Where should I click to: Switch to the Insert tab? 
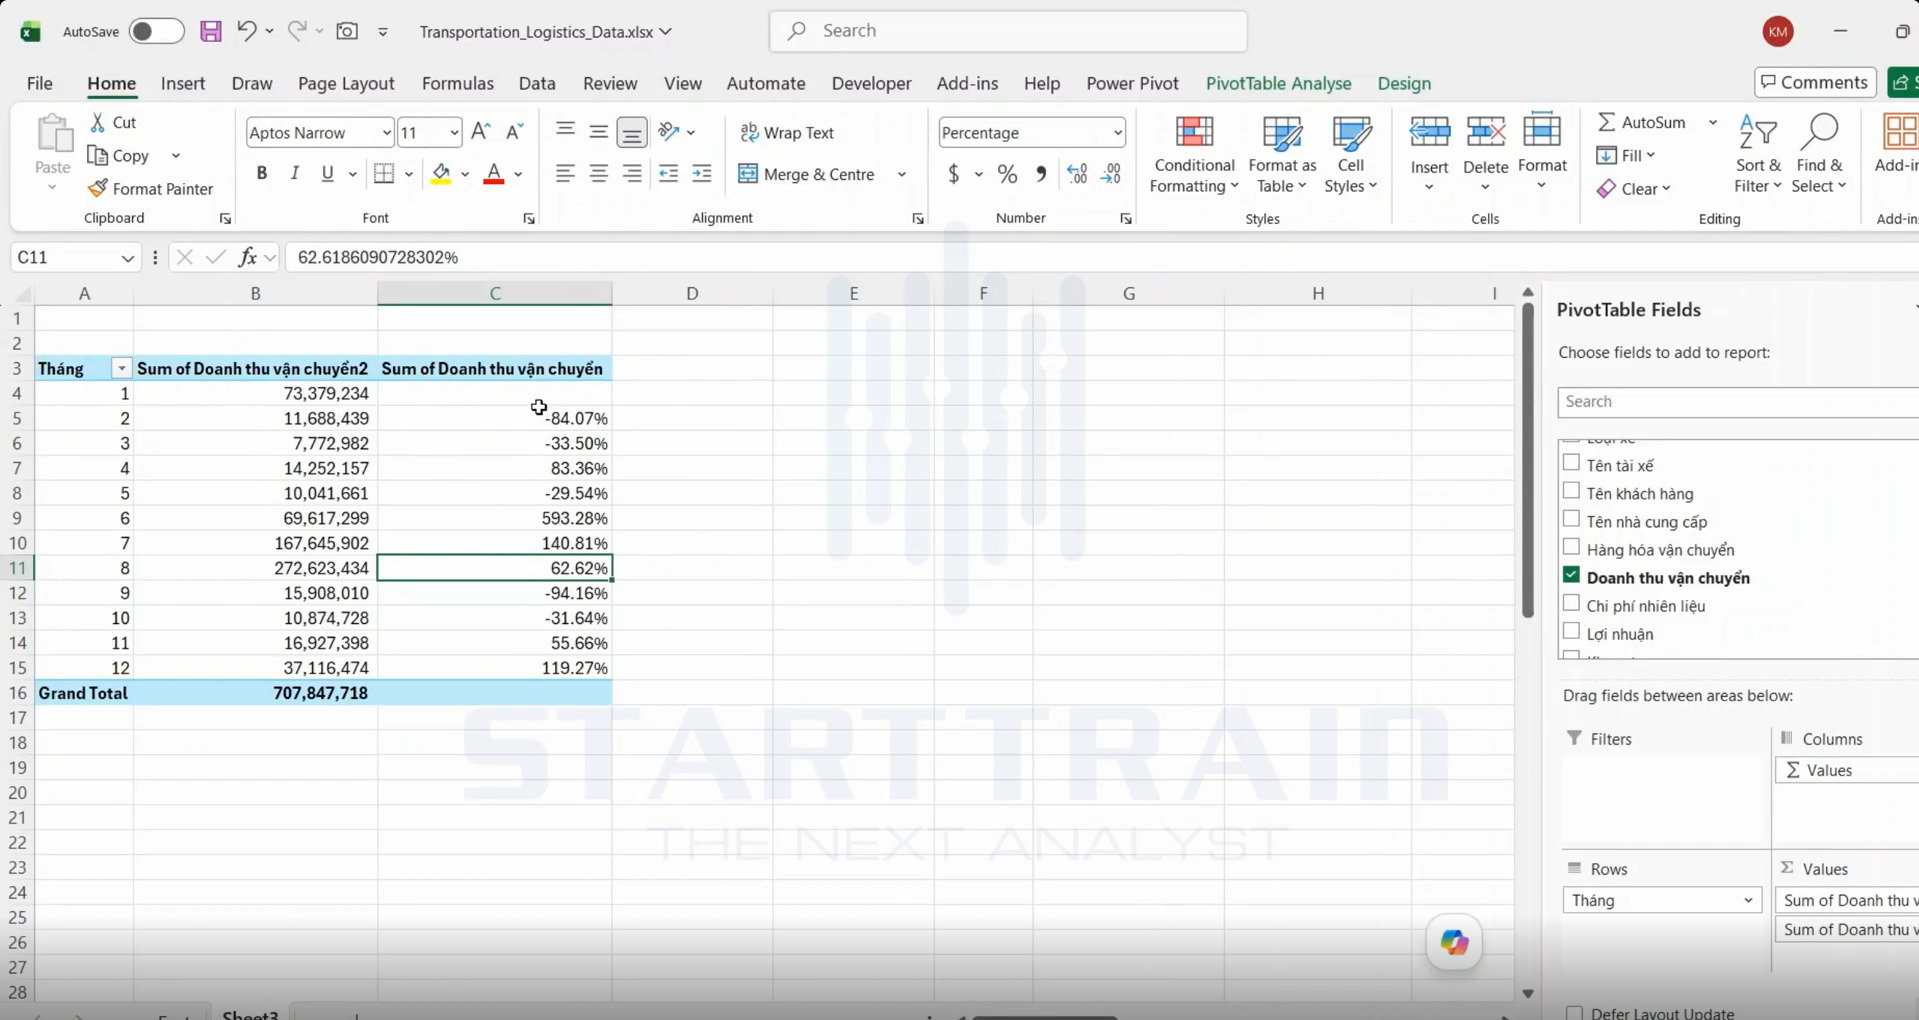pos(183,83)
